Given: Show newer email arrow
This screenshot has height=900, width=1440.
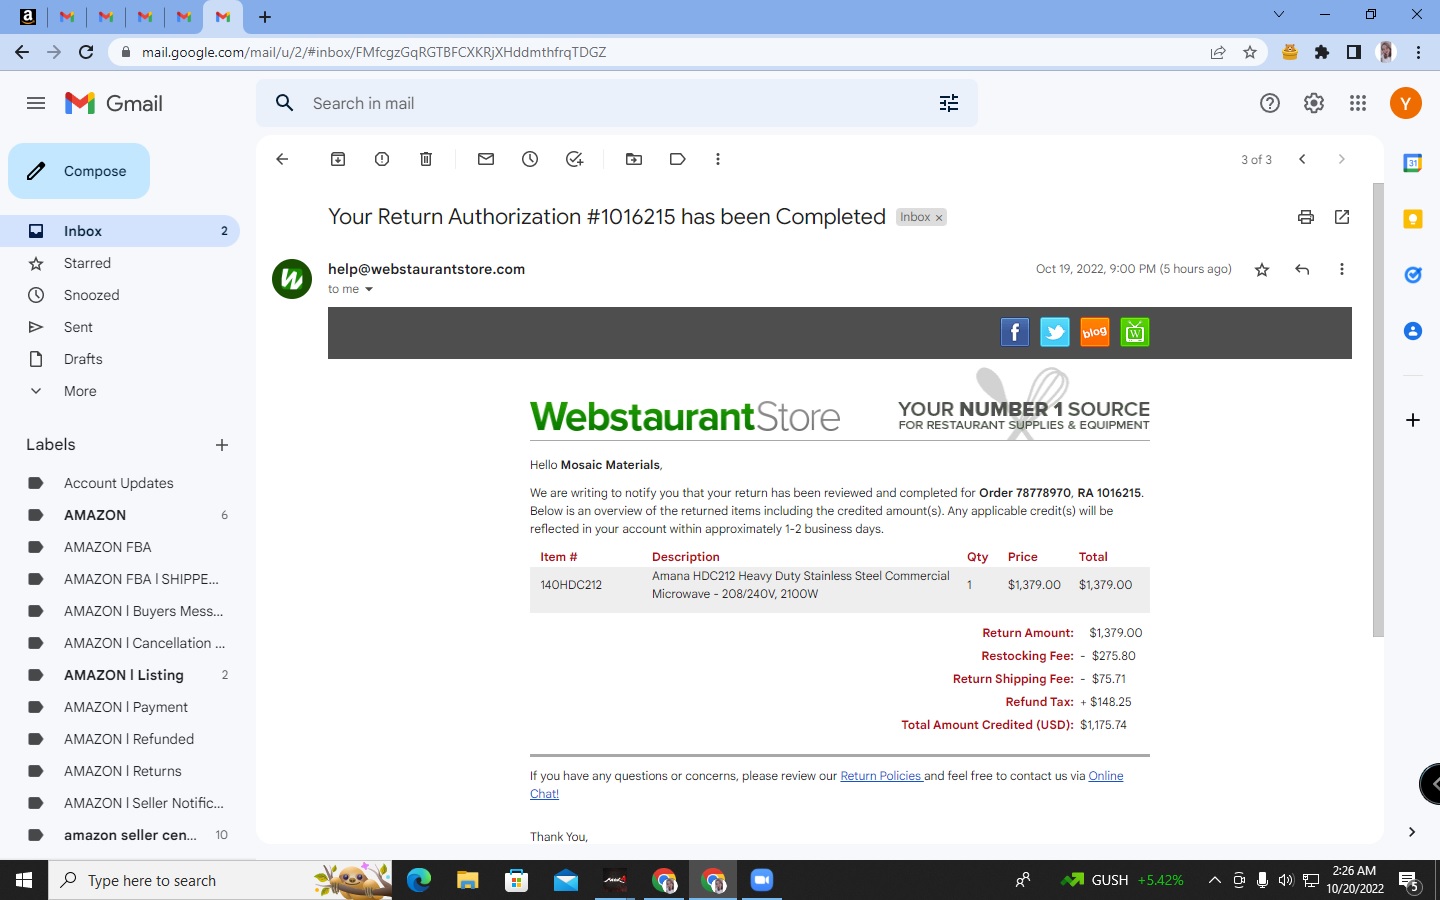Looking at the screenshot, I should tap(1302, 159).
